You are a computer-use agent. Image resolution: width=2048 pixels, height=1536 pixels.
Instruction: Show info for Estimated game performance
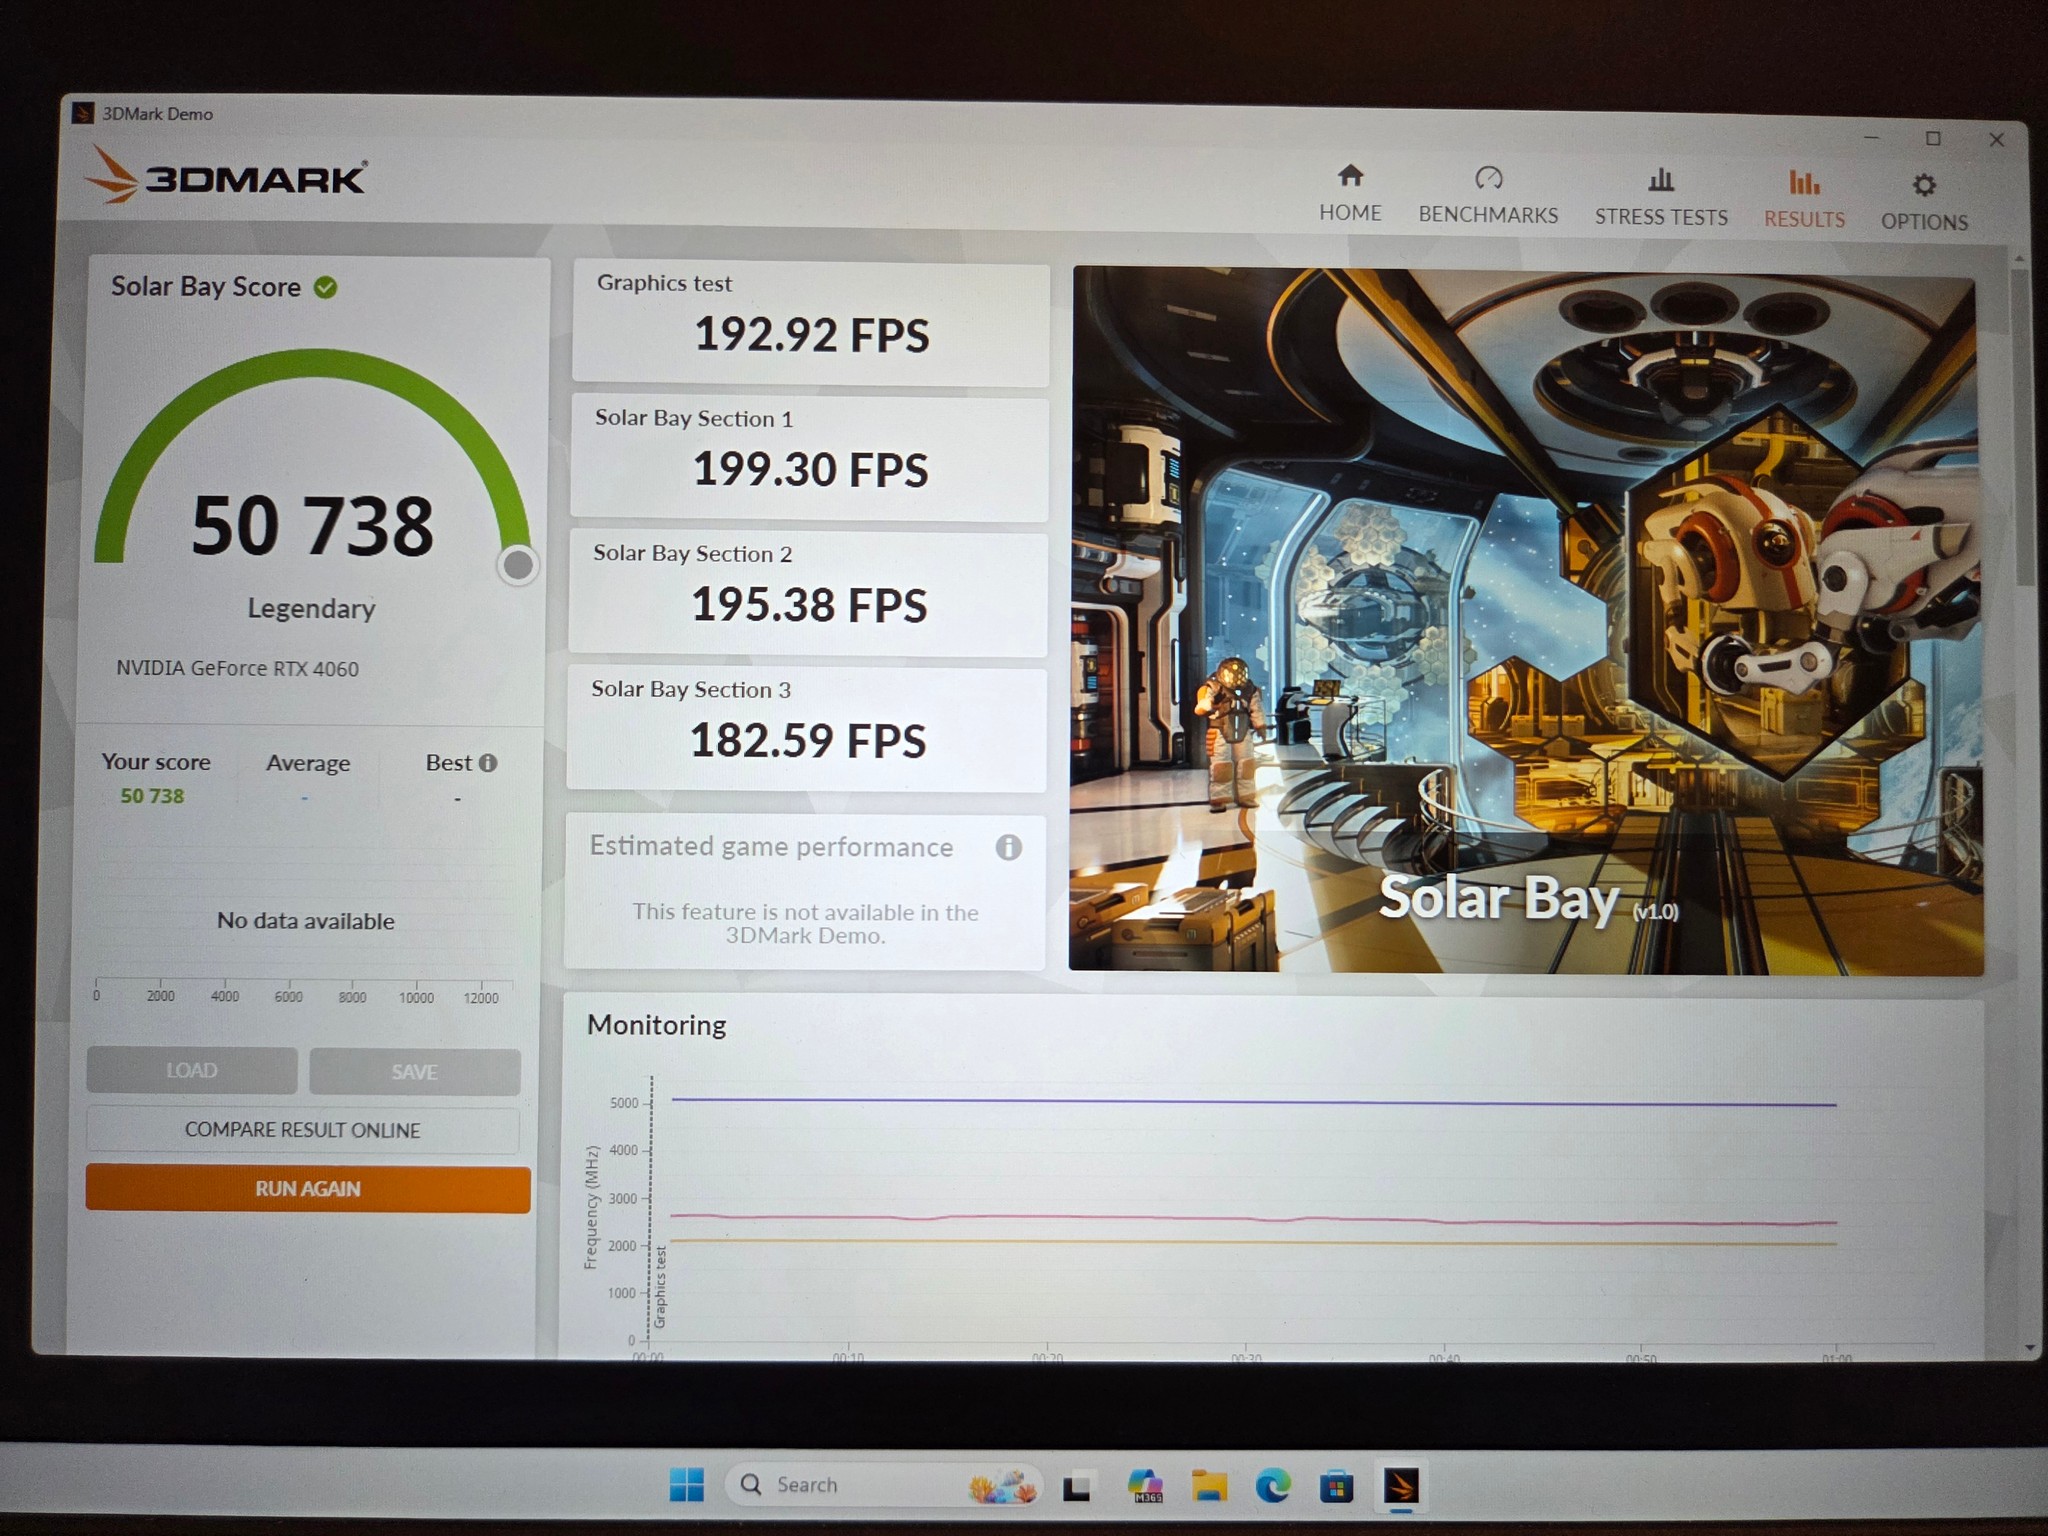[1008, 848]
